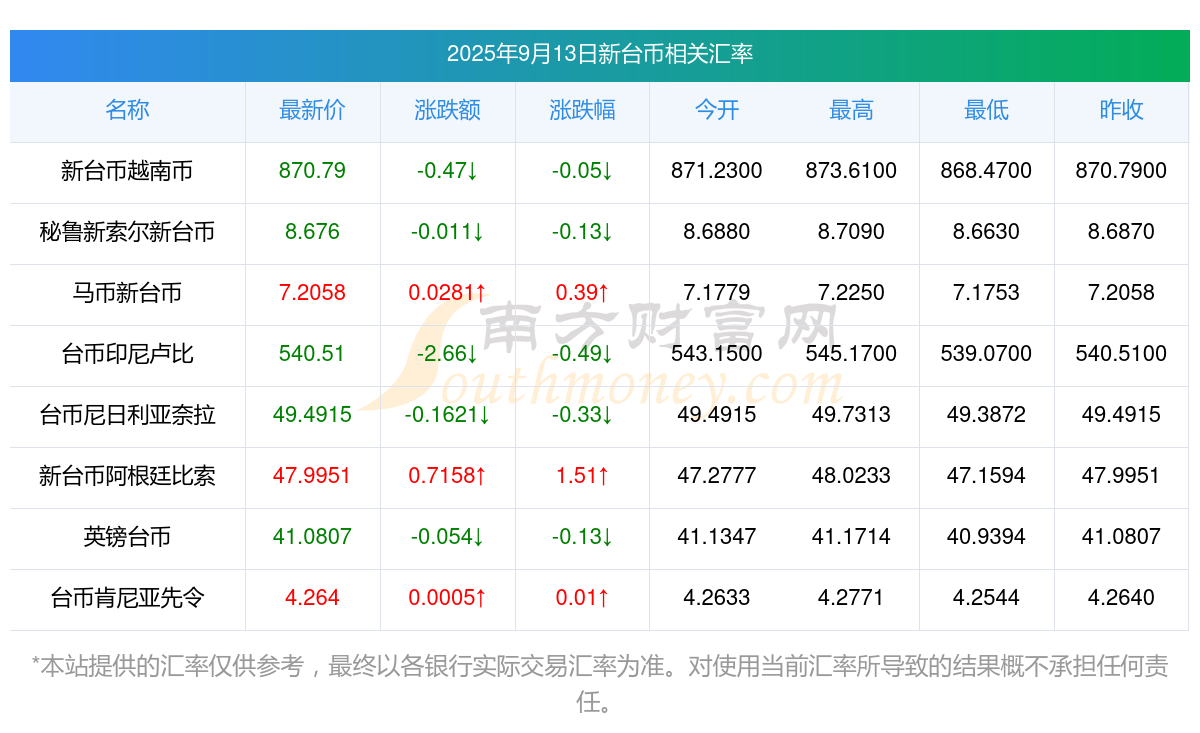Click latest price 870.79
This screenshot has height=733, width=1200.
tap(313, 171)
